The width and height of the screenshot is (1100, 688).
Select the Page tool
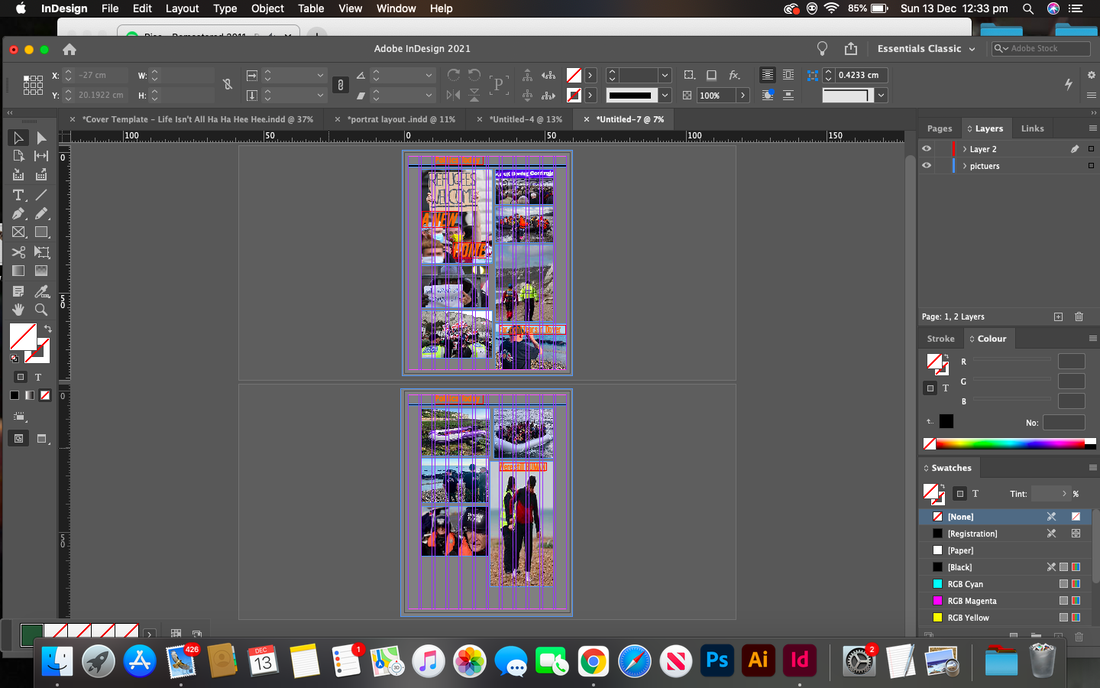pyautogui.click(x=18, y=156)
